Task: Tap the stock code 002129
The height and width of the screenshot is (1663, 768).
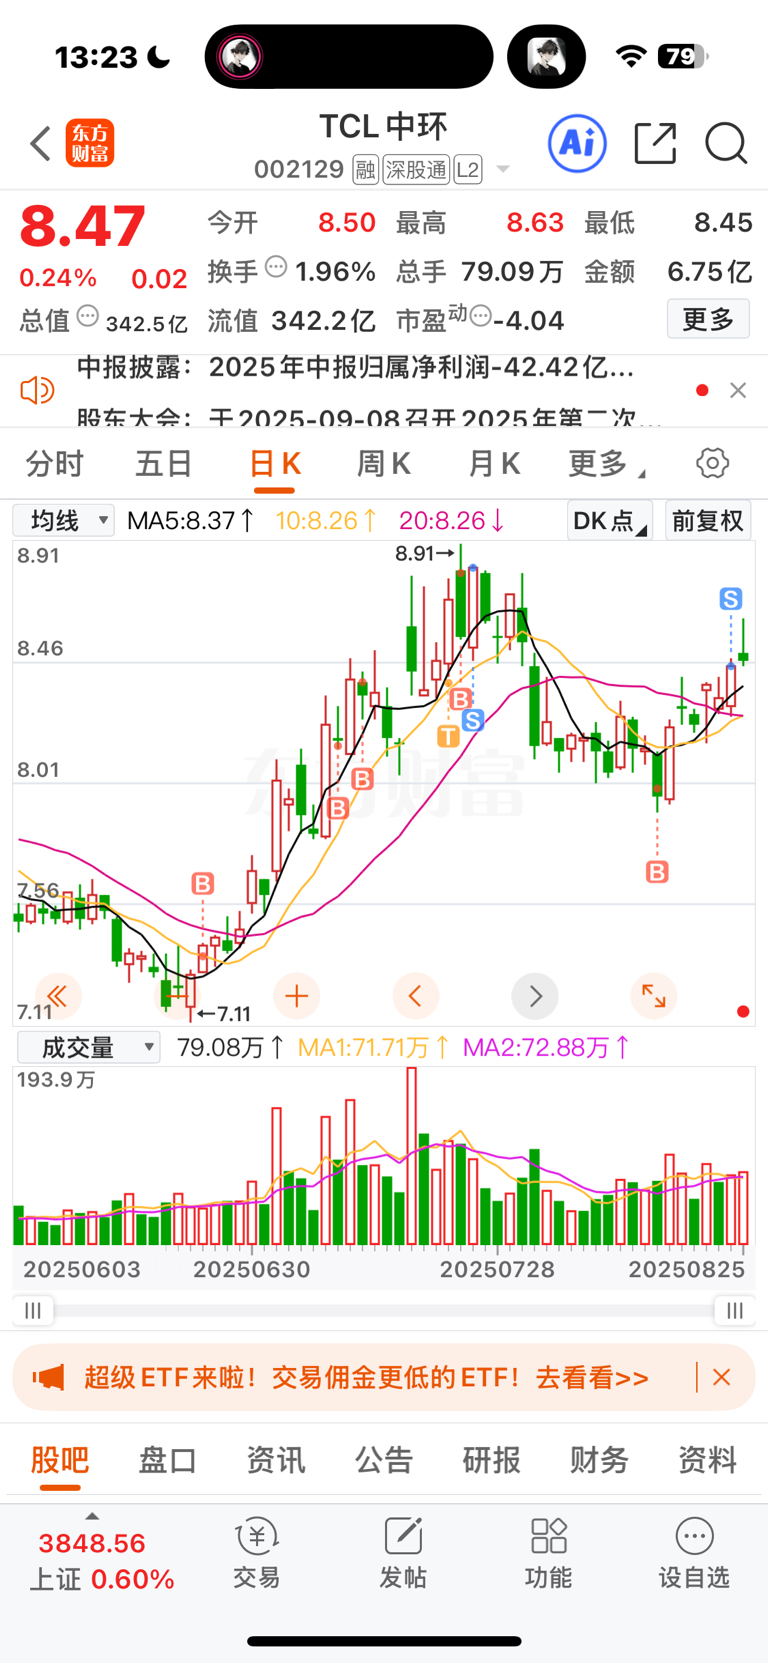Action: point(299,169)
